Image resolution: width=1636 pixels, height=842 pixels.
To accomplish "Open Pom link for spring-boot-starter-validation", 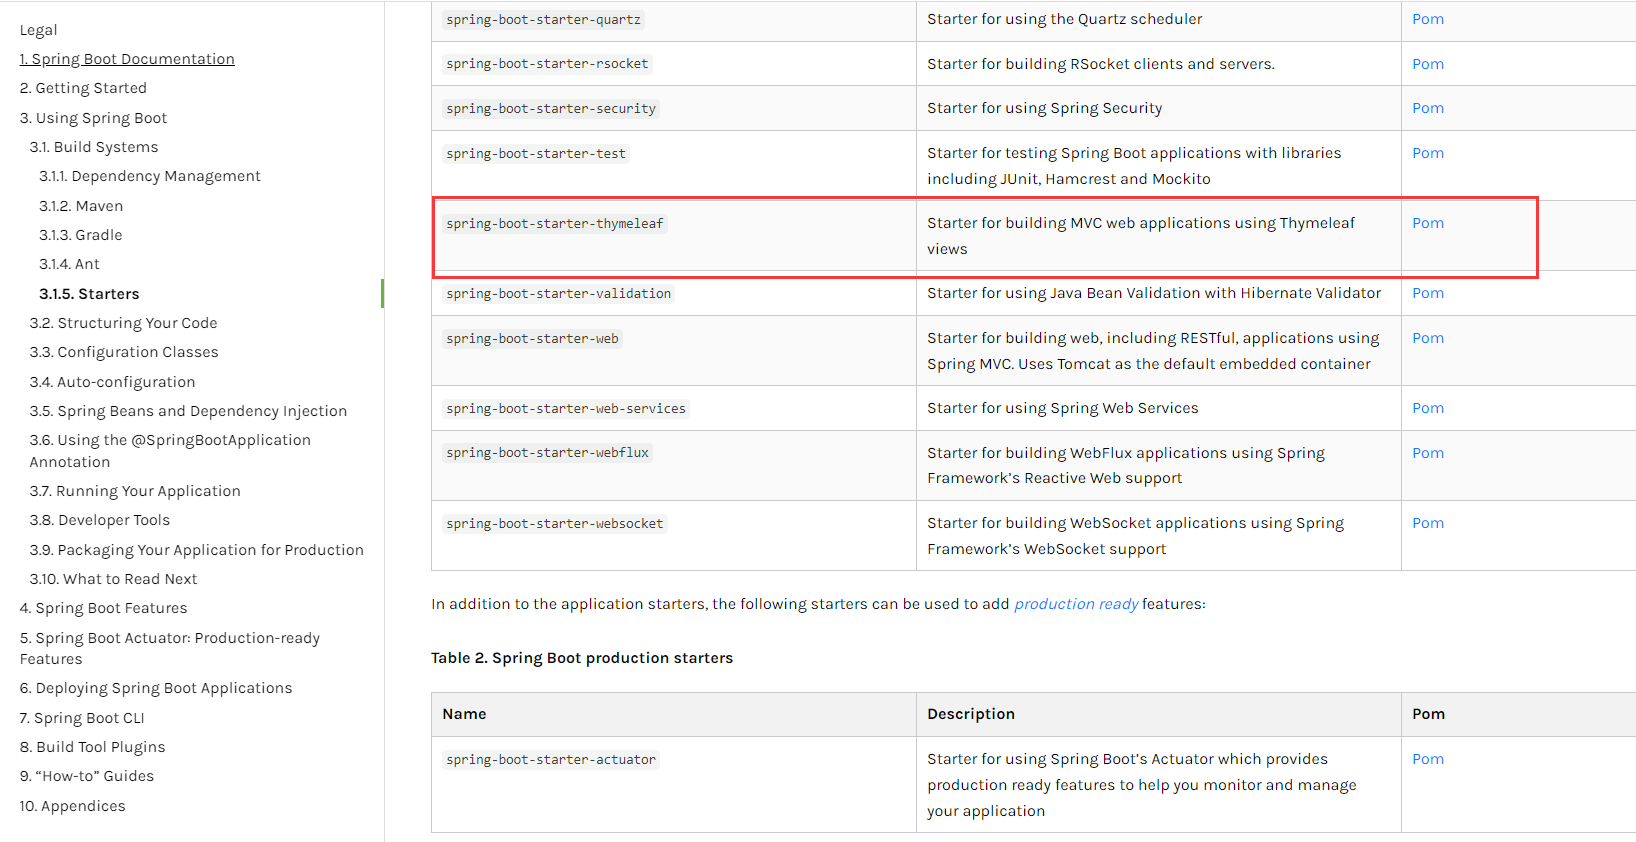I will 1428,293.
